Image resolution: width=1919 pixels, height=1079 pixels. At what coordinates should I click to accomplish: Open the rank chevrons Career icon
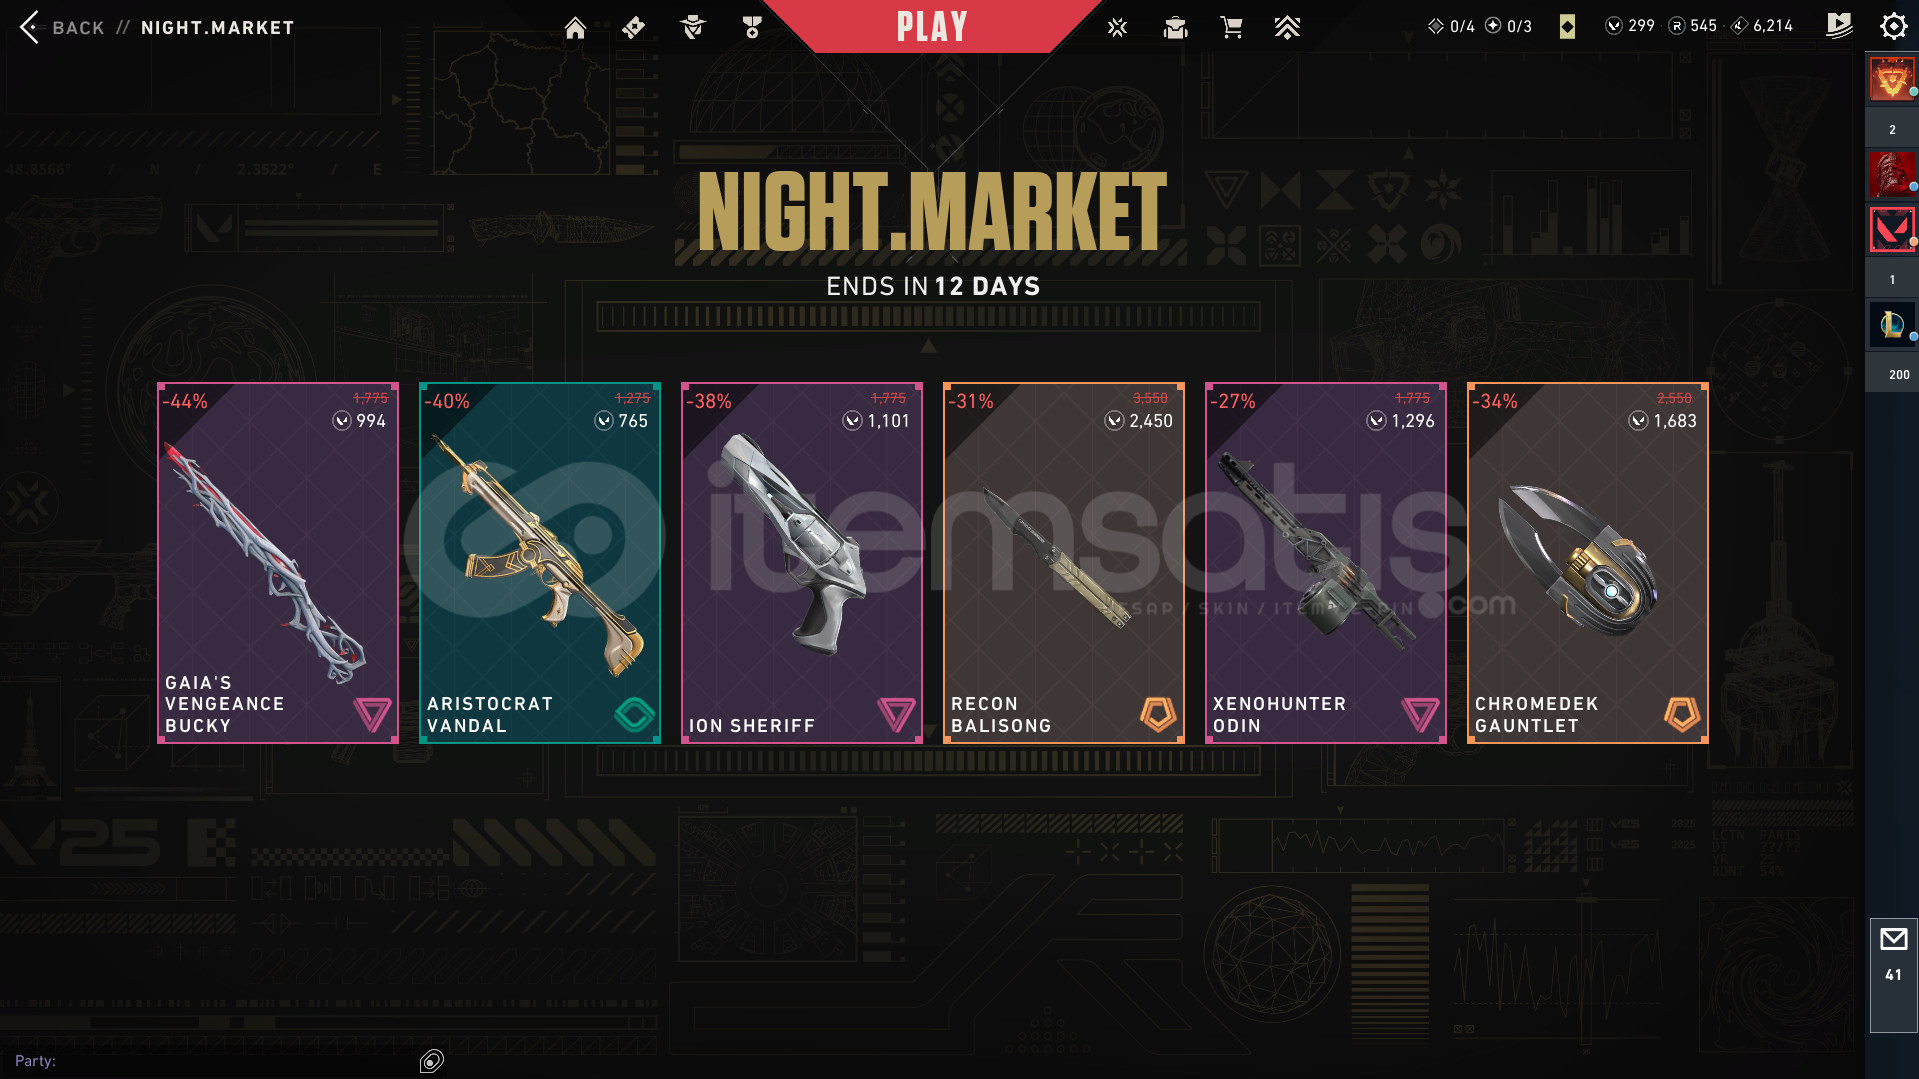(1287, 28)
